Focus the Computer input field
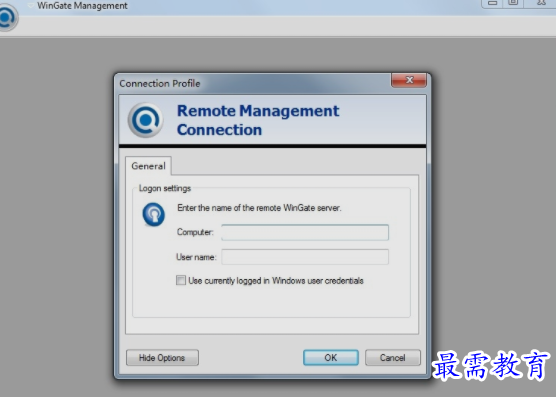 click(305, 233)
